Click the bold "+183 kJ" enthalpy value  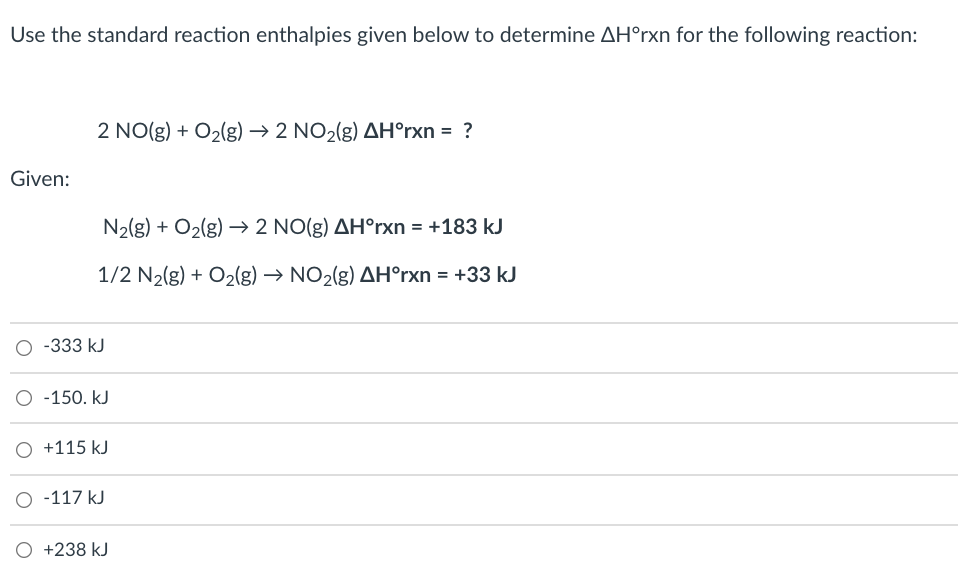click(466, 227)
